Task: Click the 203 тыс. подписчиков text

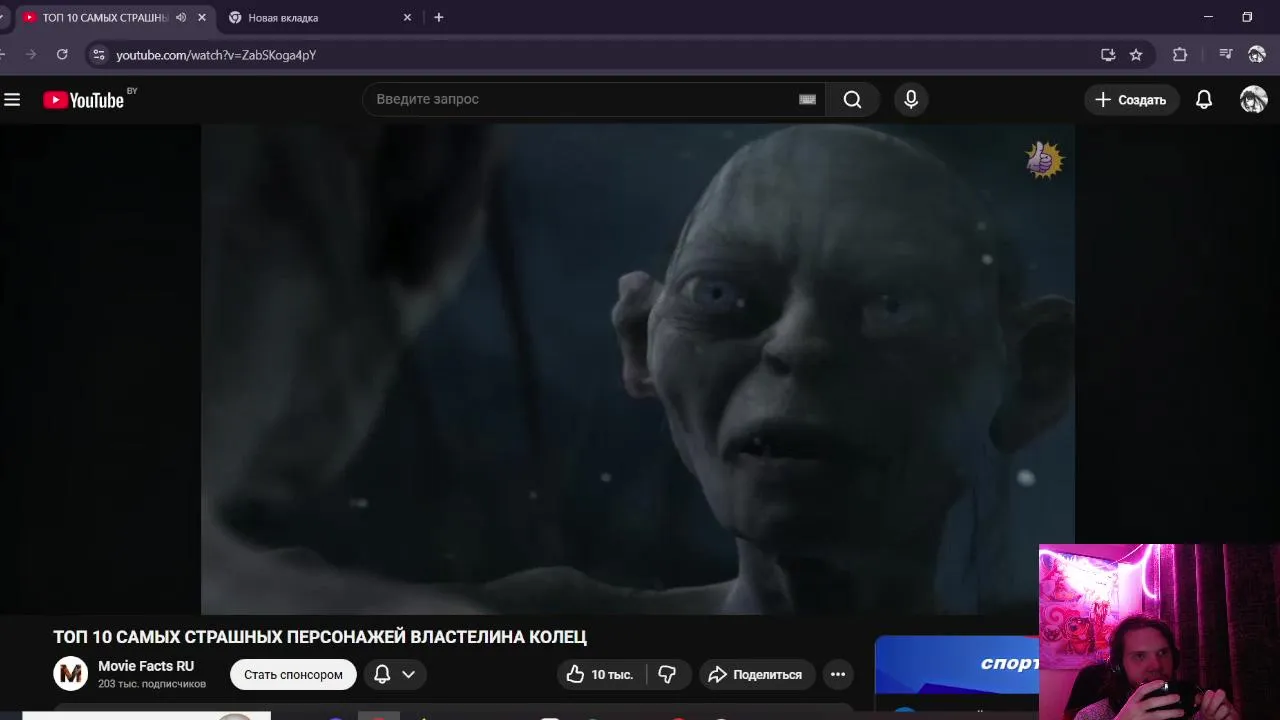Action: (152, 684)
